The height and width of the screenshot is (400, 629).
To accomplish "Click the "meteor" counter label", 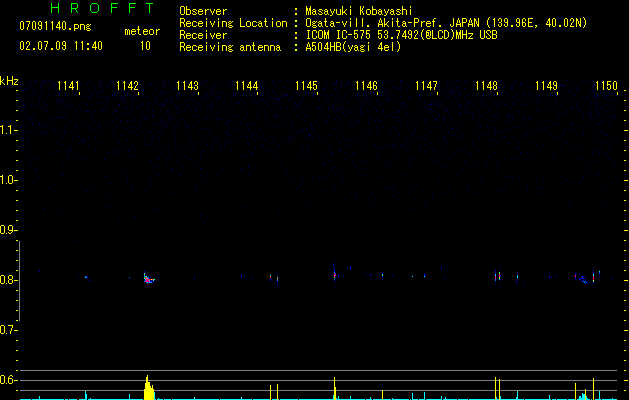I will click(142, 31).
